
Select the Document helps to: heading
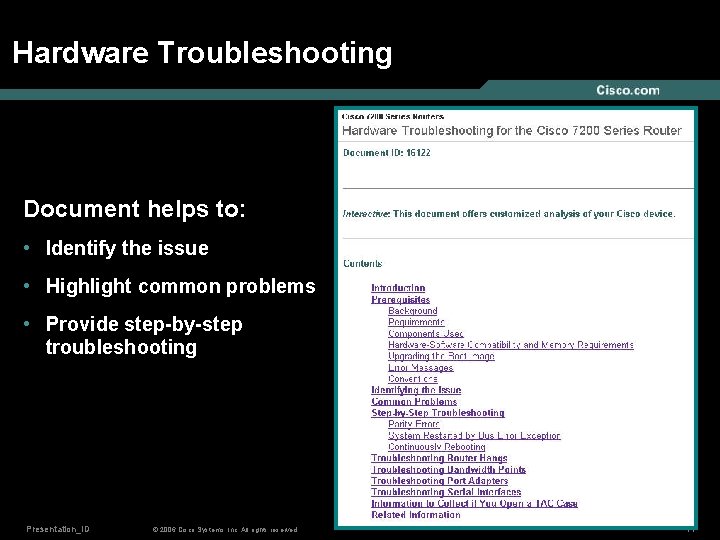coord(135,209)
